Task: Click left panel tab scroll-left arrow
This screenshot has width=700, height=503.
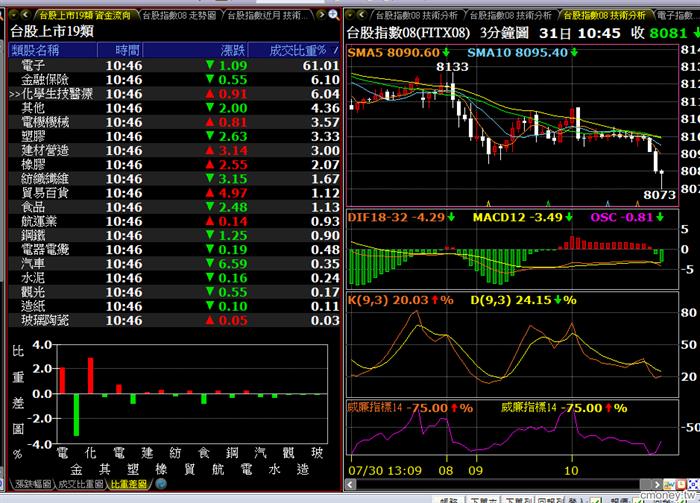Action: click(25, 15)
